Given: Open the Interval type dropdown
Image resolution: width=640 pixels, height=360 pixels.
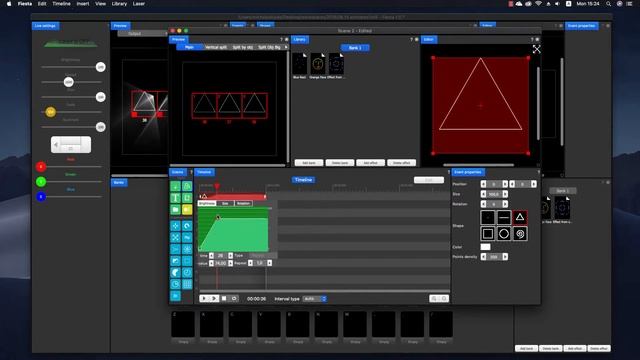Looking at the screenshot, I should tap(315, 299).
